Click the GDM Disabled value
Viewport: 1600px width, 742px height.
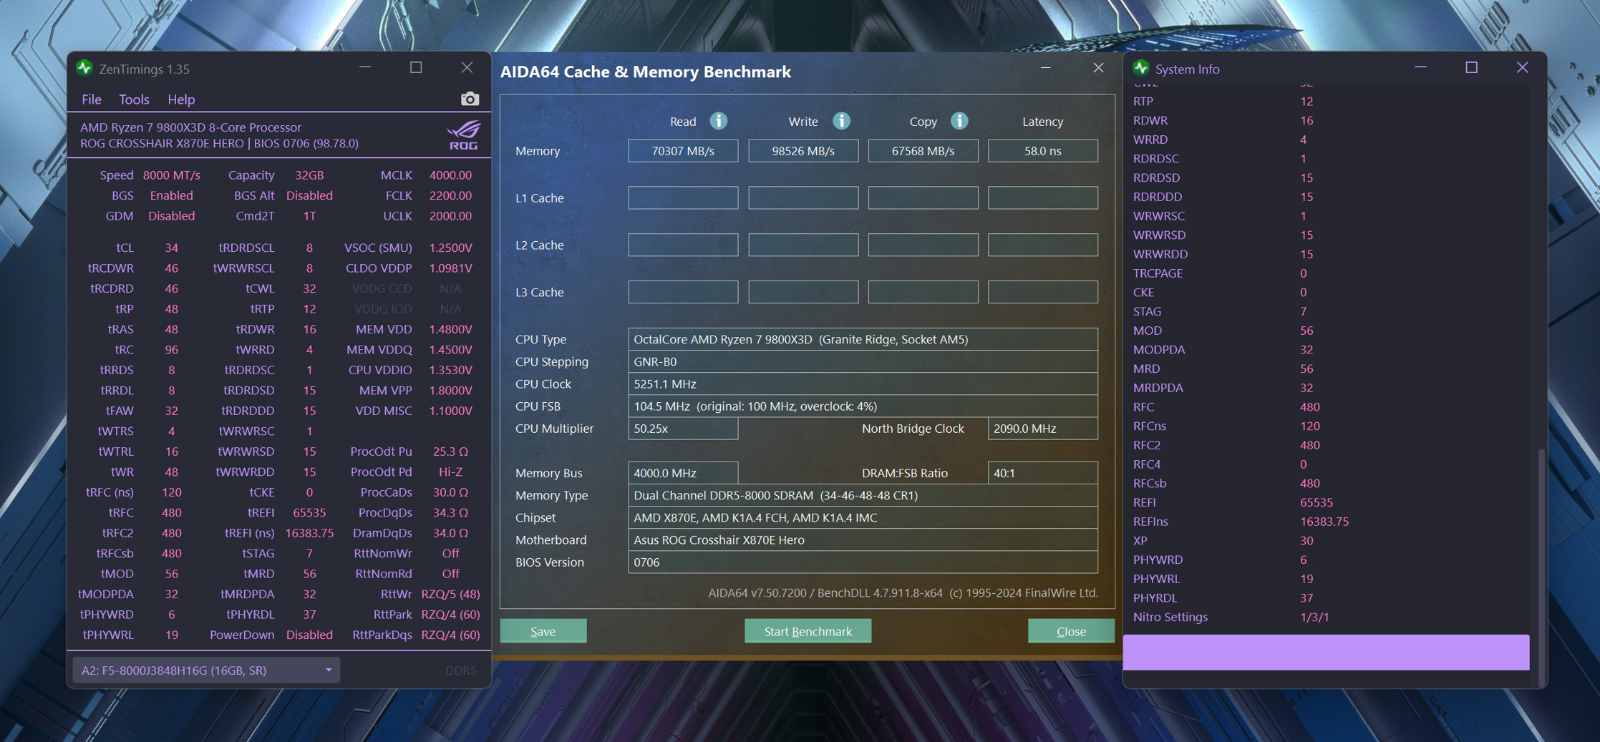pos(172,216)
